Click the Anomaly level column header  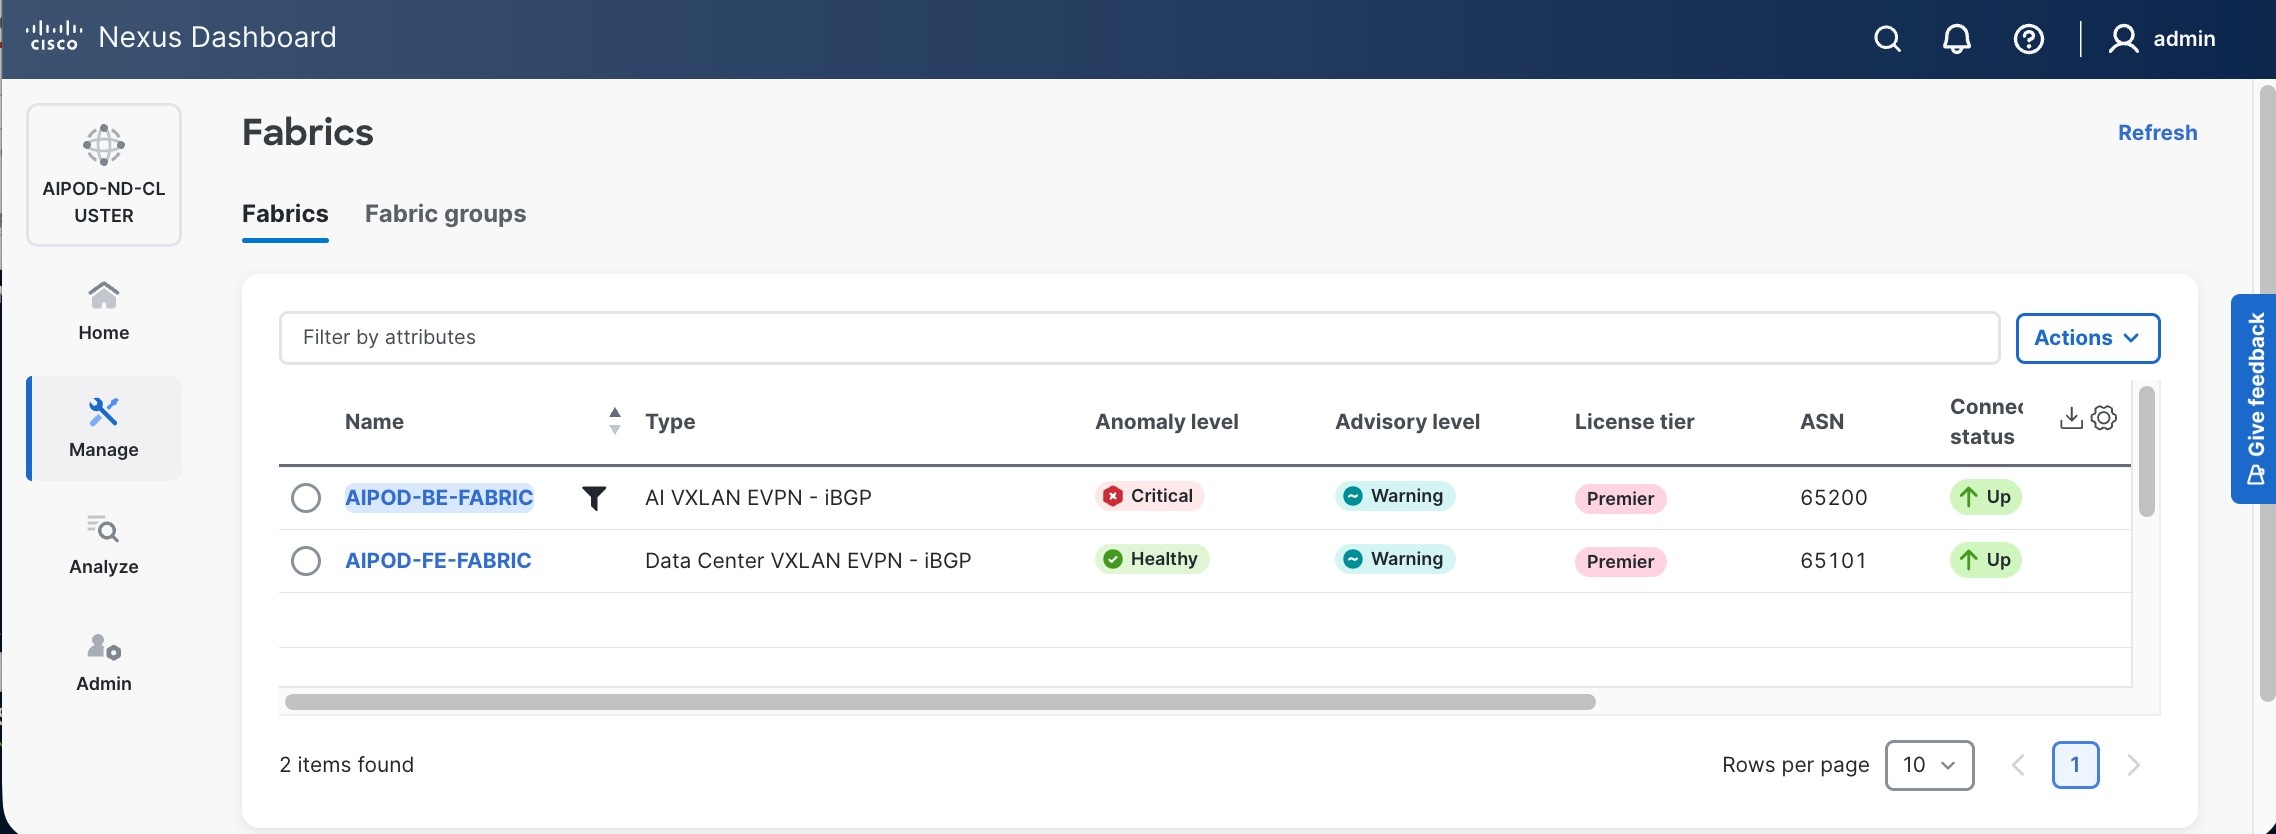coord(1166,422)
